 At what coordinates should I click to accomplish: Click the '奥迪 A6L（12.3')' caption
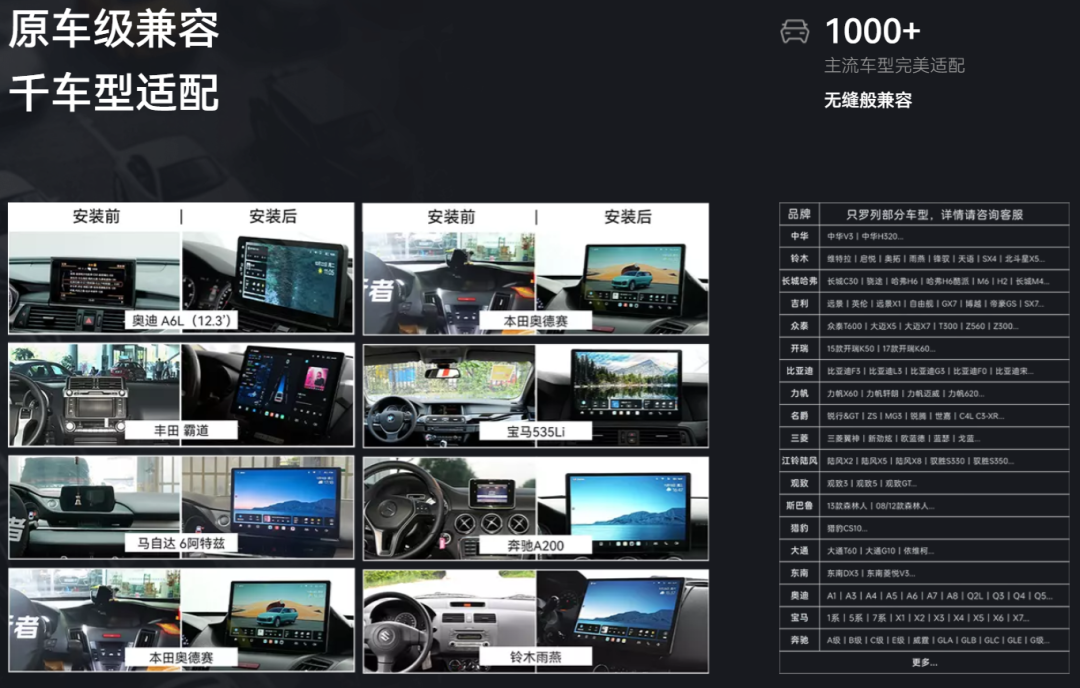tap(181, 320)
